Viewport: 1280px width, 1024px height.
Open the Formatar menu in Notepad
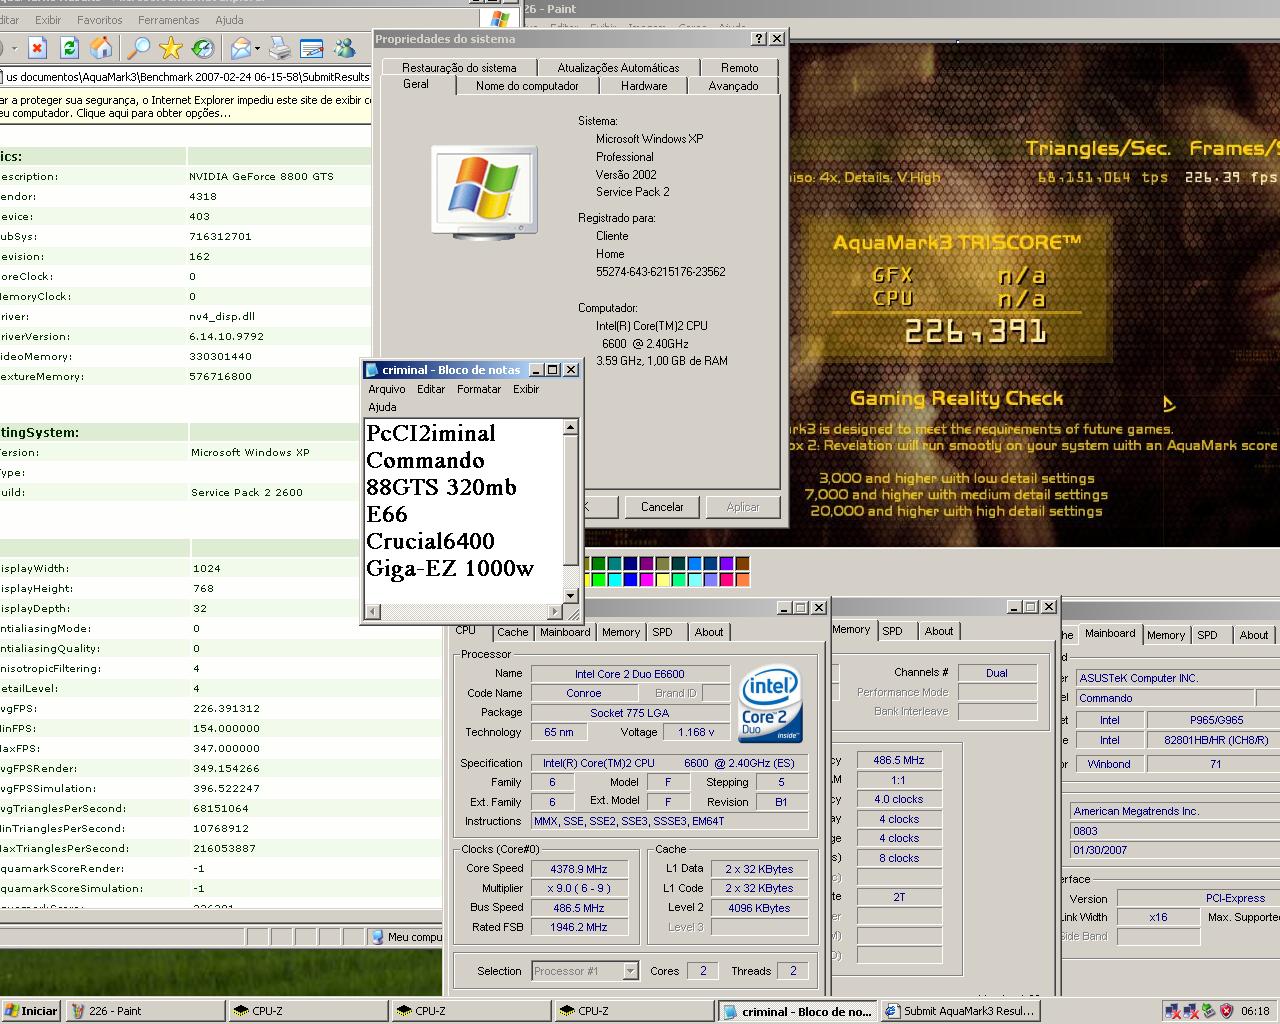point(479,389)
